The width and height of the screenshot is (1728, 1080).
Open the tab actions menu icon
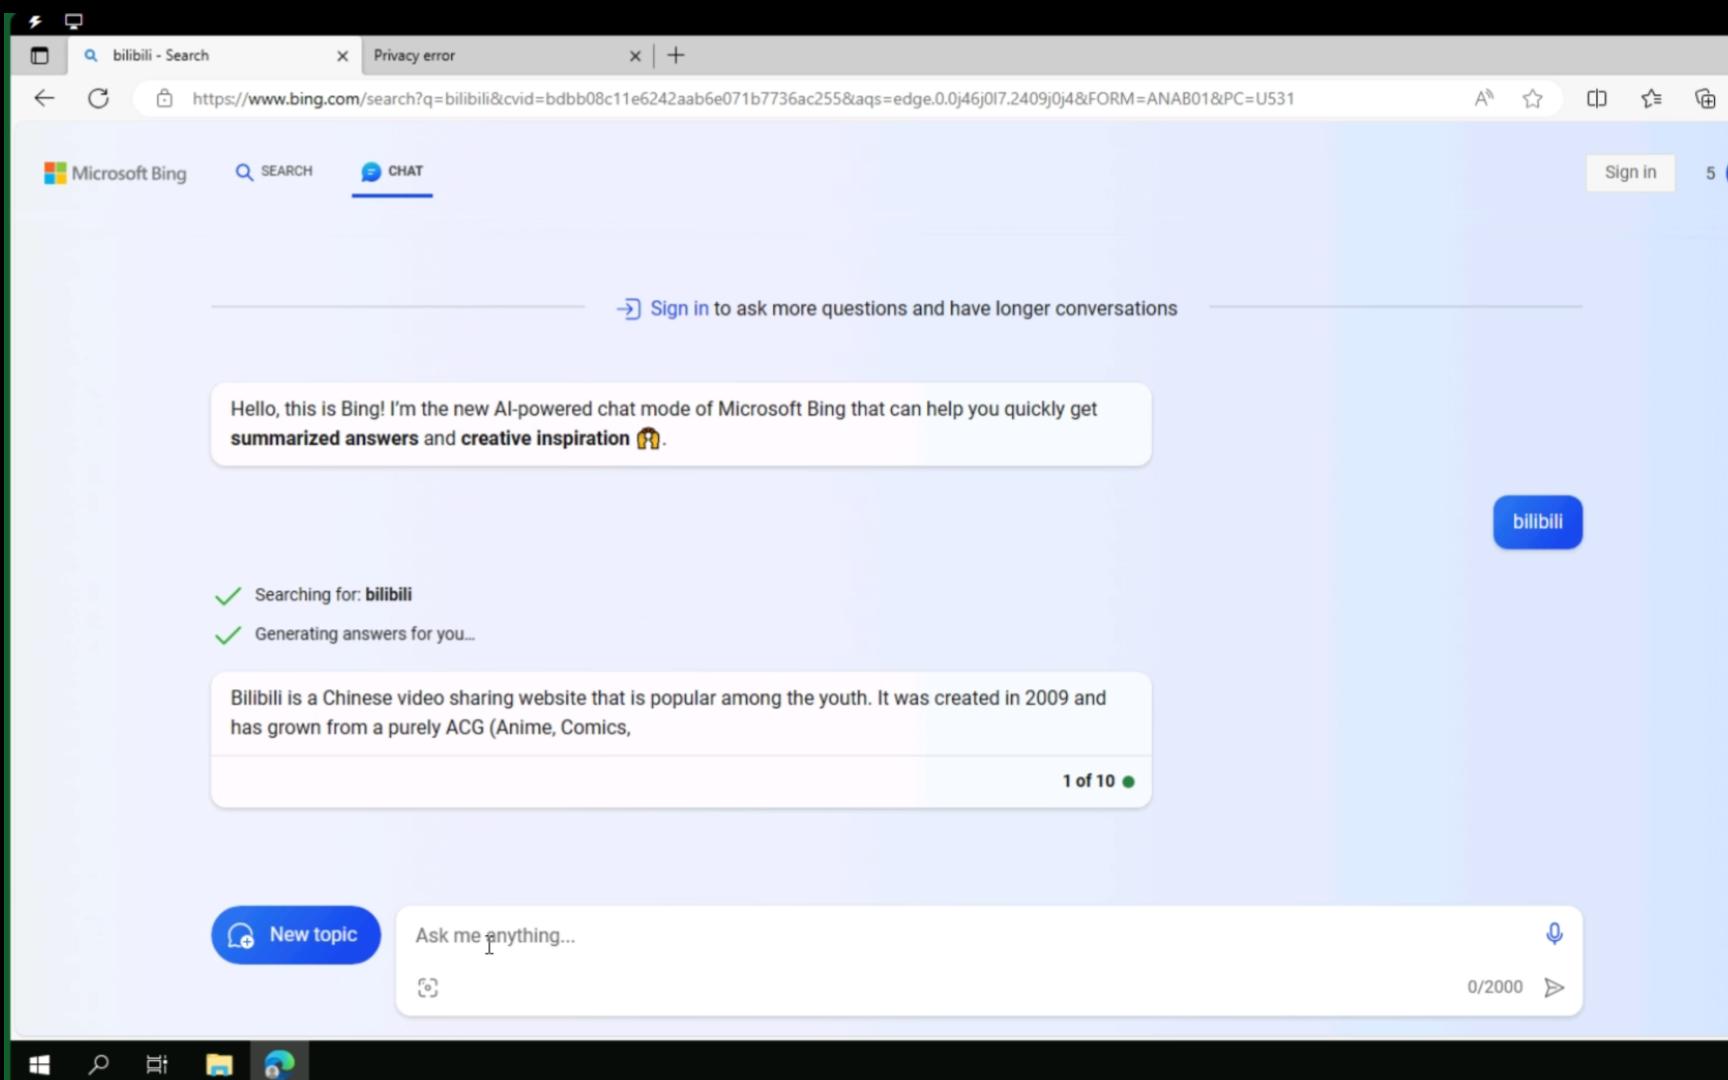point(39,56)
